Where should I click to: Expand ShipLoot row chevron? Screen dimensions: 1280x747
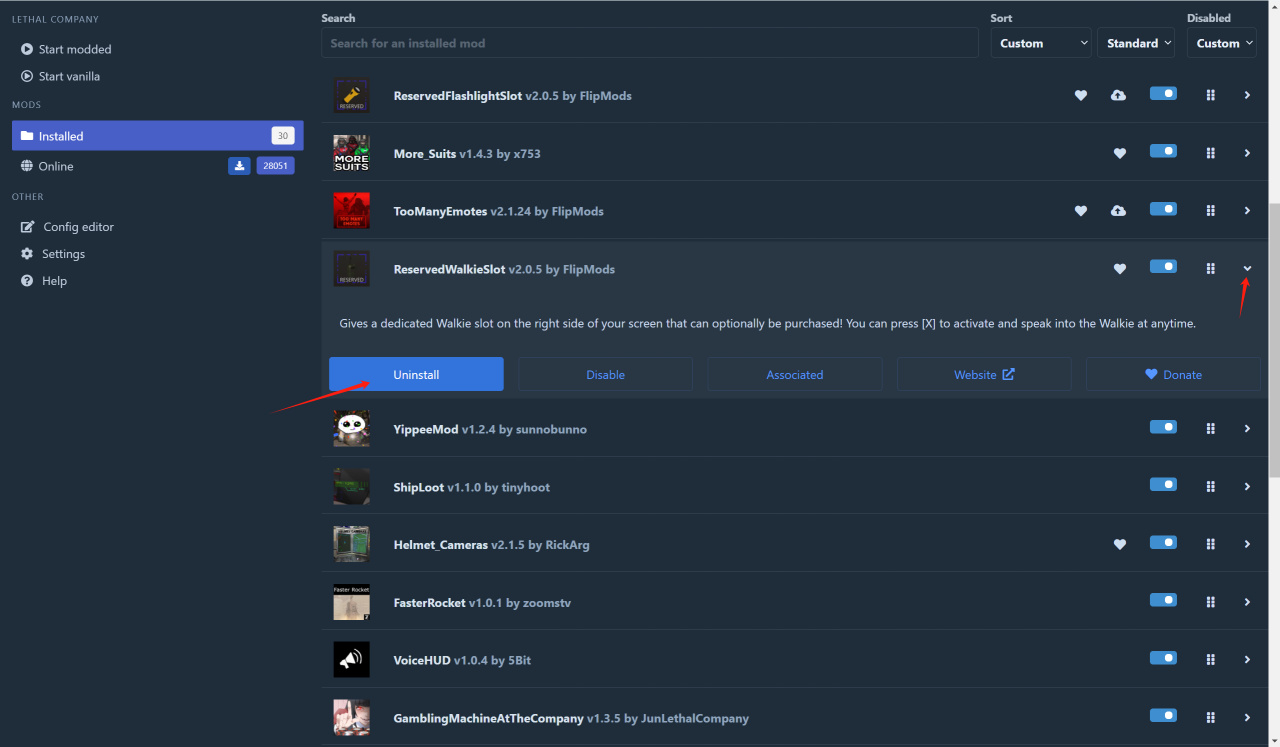(1247, 486)
